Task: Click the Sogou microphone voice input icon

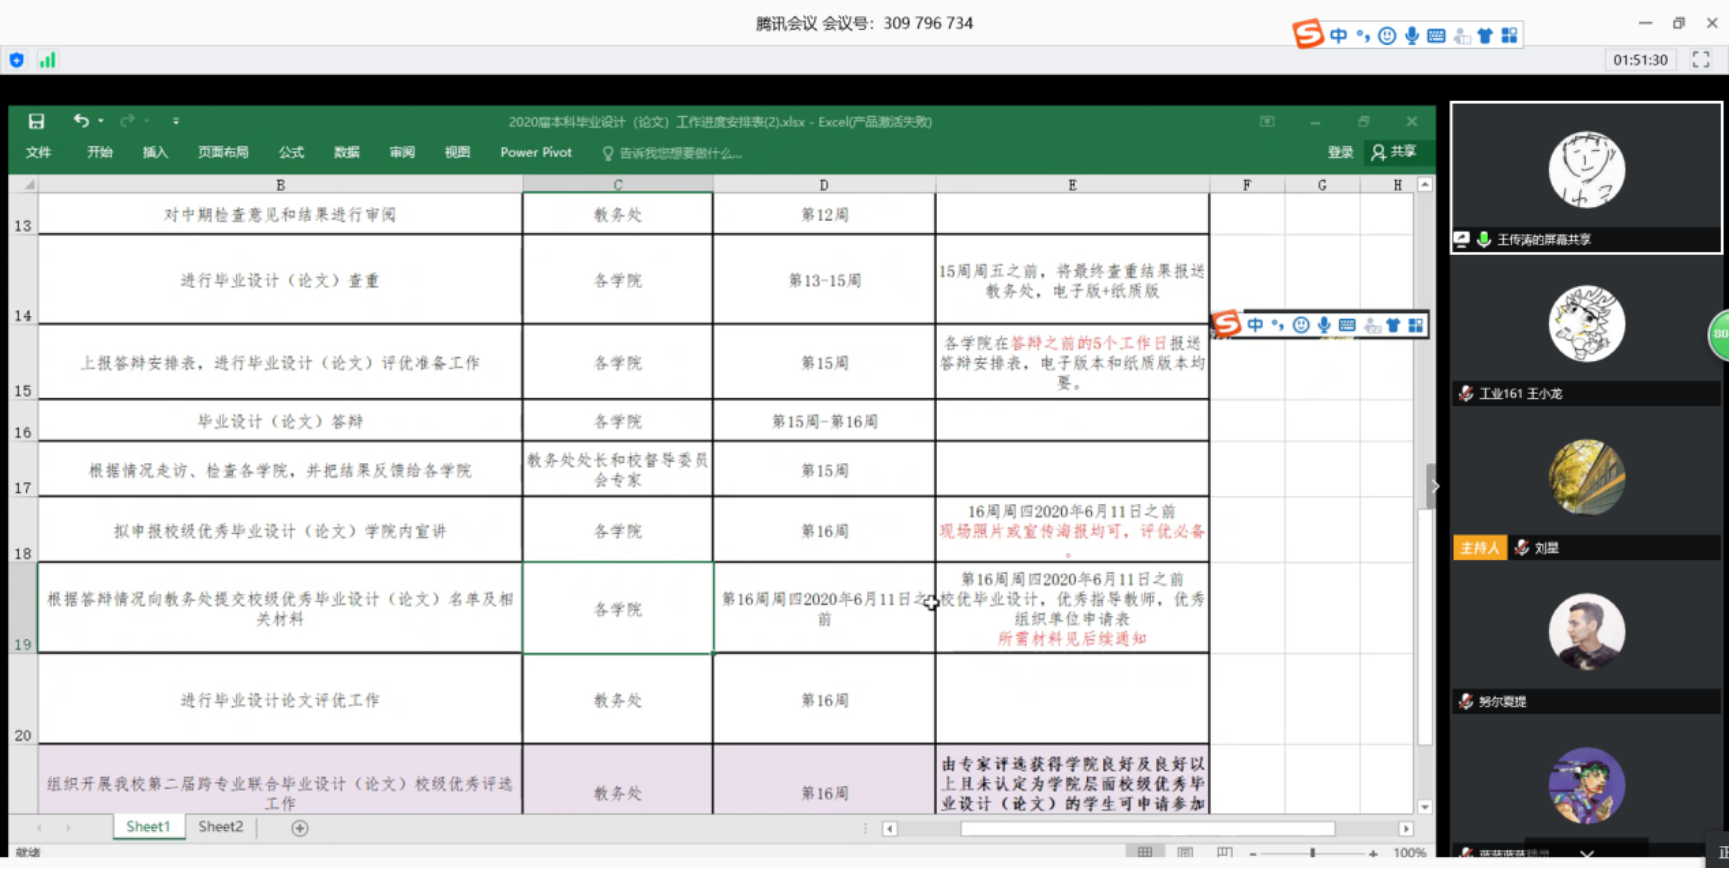Action: tap(1411, 36)
